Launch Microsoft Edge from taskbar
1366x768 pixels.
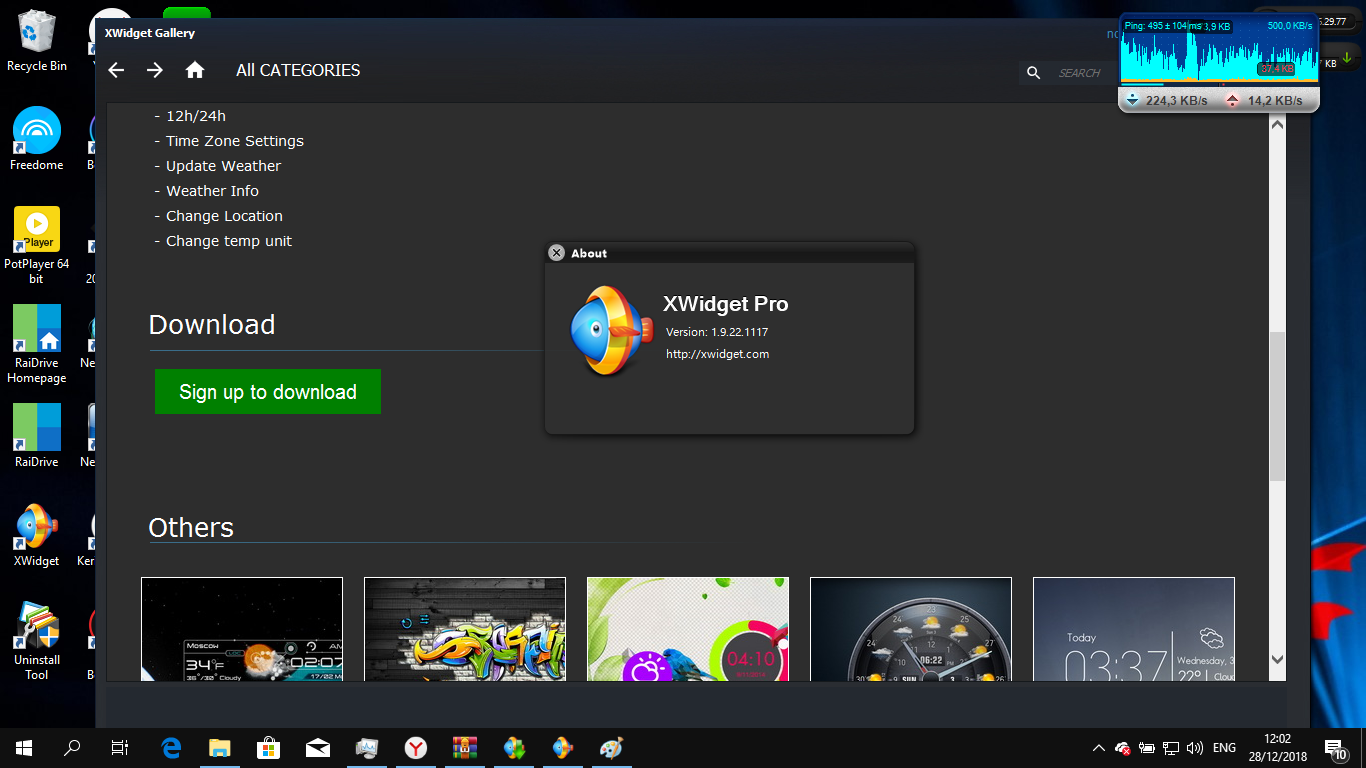coord(171,747)
